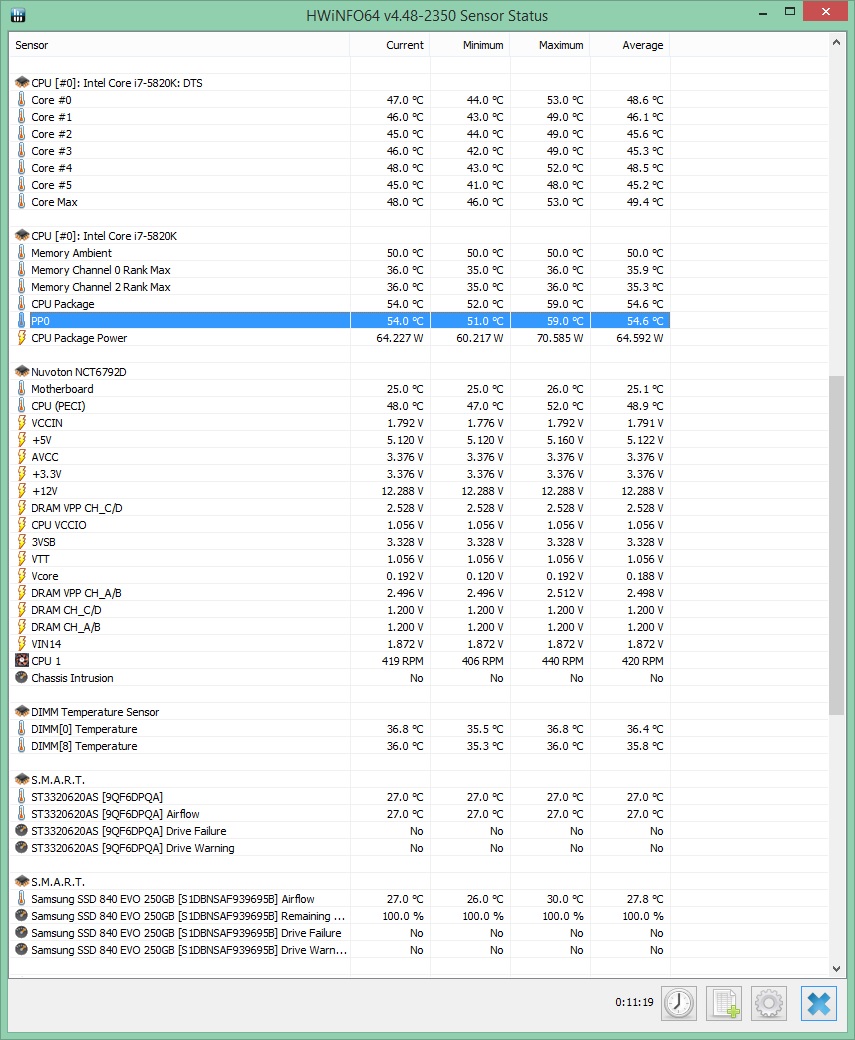
Task: Select the CPU VCCIO row
Action: tap(340, 525)
